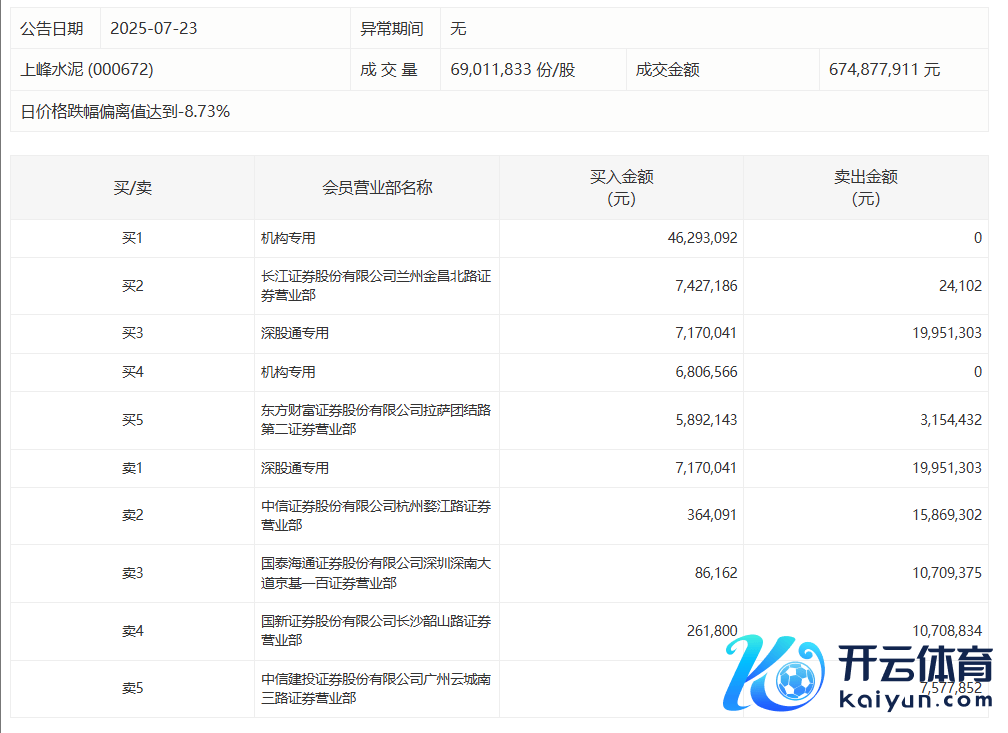Click the 会员营业部名称 column header
1008x733 pixels.
(377, 188)
